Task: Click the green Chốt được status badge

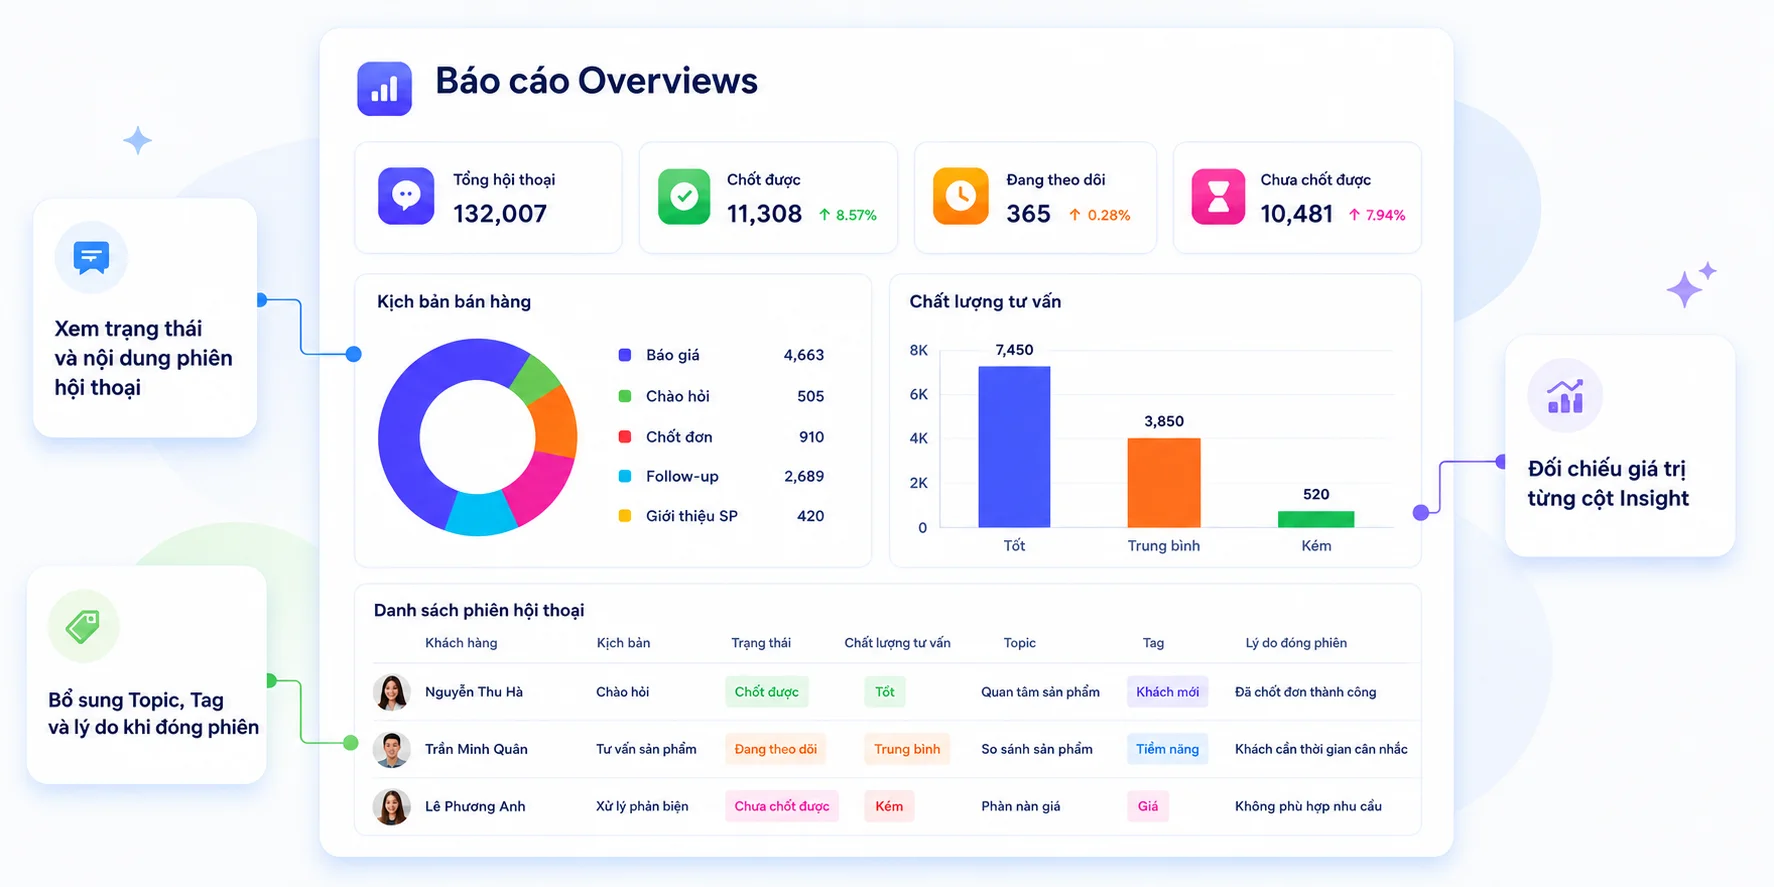Action: click(x=767, y=692)
